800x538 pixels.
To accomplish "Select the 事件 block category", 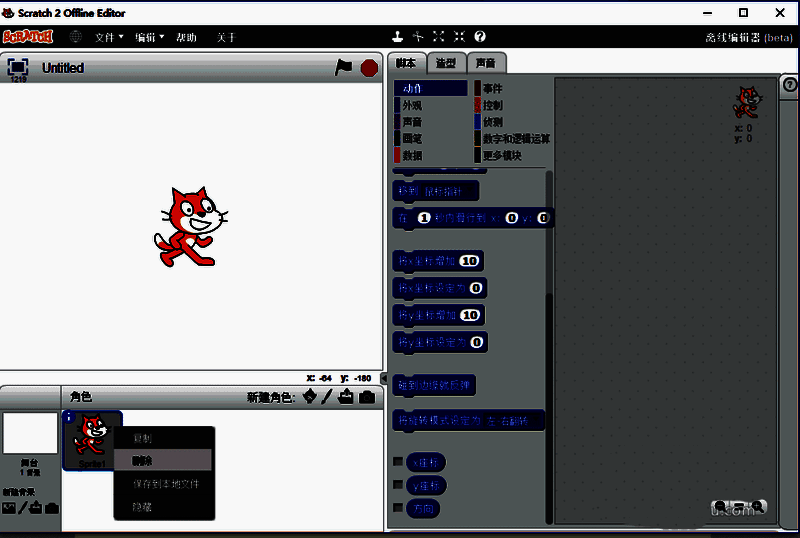I will point(492,89).
